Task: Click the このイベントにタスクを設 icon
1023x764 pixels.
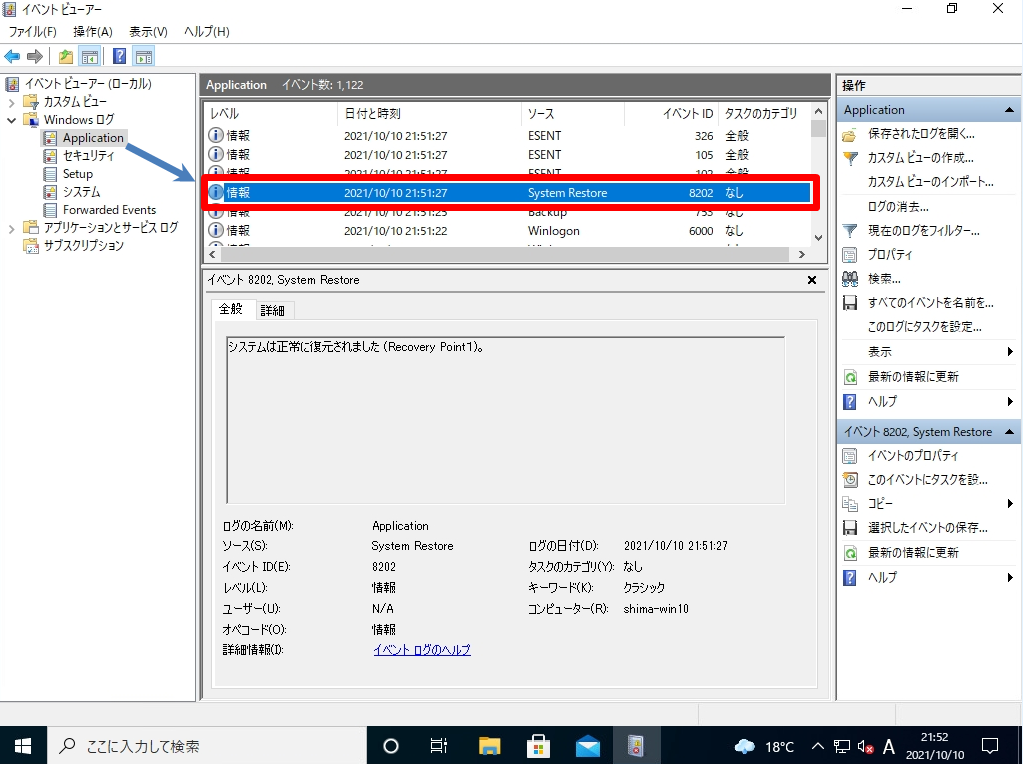Action: (849, 480)
